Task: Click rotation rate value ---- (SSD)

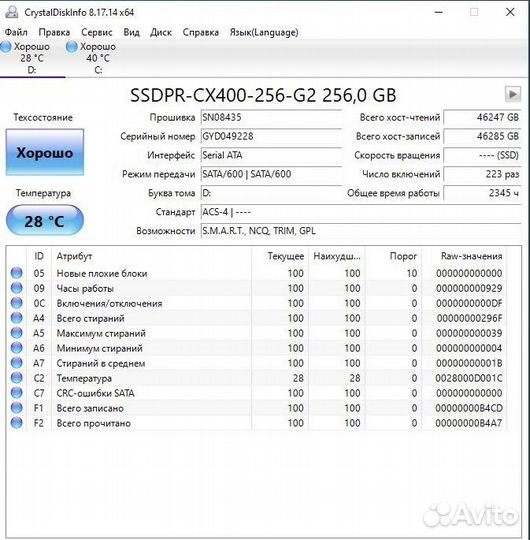Action: (x=482, y=155)
